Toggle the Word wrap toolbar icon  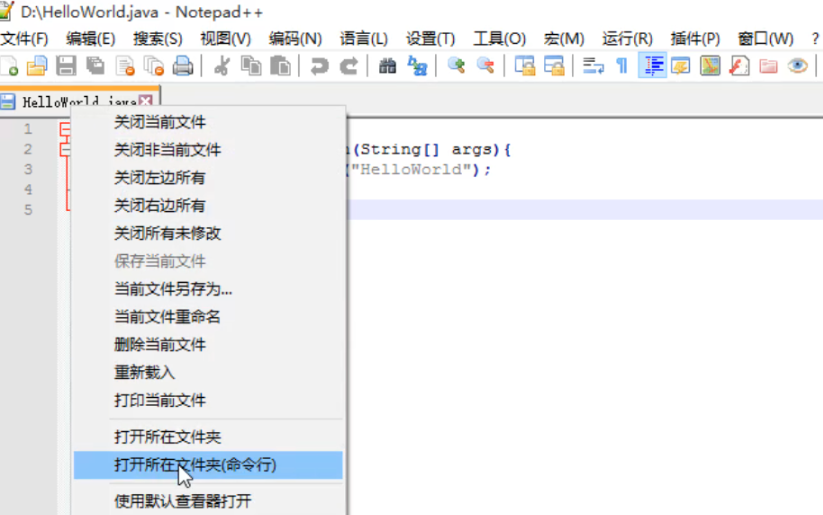[593, 66]
